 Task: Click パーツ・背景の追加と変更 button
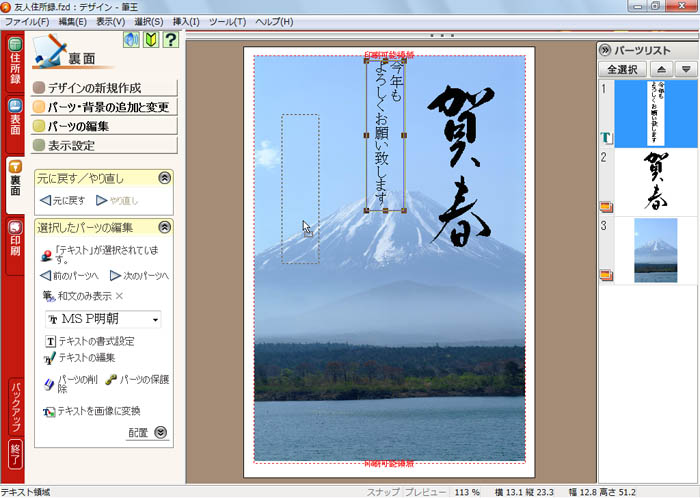click(x=107, y=107)
